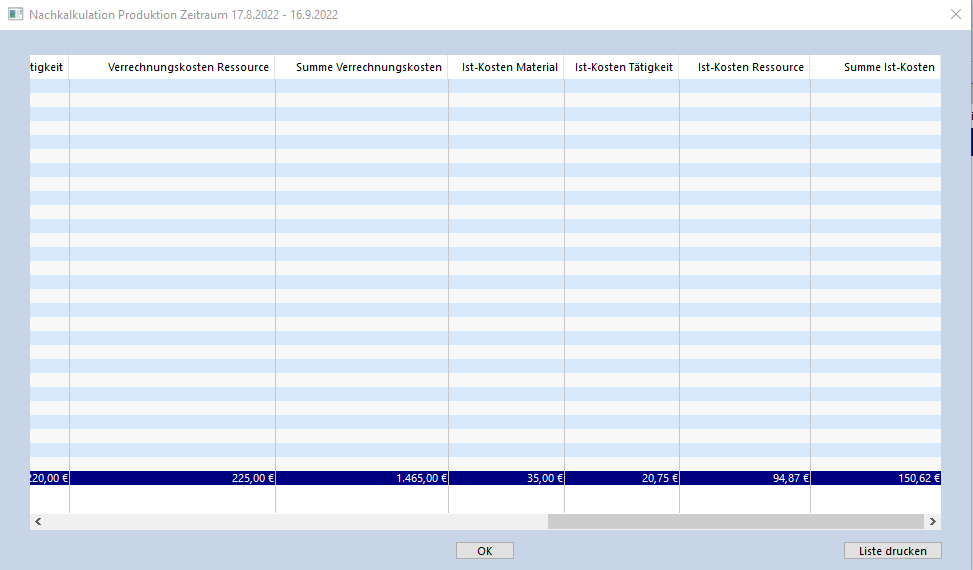Click the 35,00 € total in Ist-Kosten Material
973x570 pixels.
pos(507,478)
